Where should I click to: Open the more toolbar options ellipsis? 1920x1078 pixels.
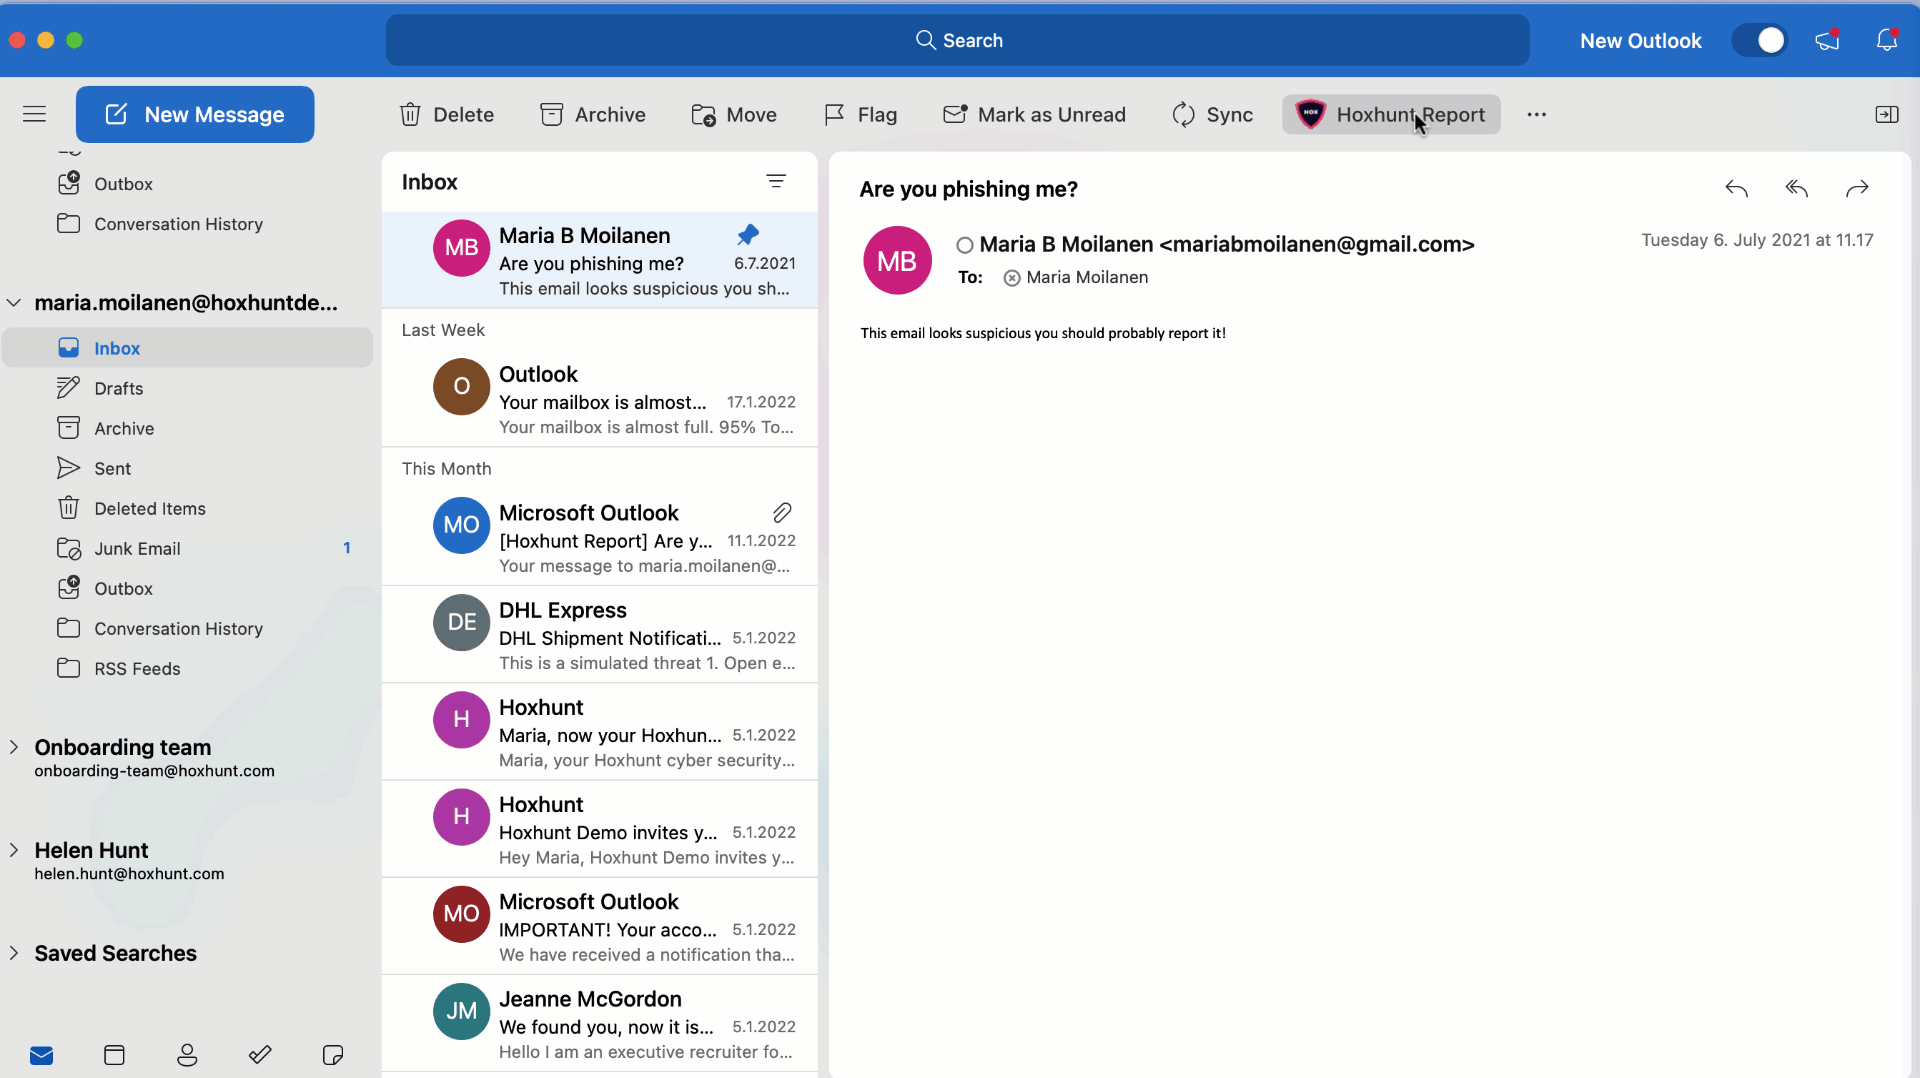tap(1537, 114)
